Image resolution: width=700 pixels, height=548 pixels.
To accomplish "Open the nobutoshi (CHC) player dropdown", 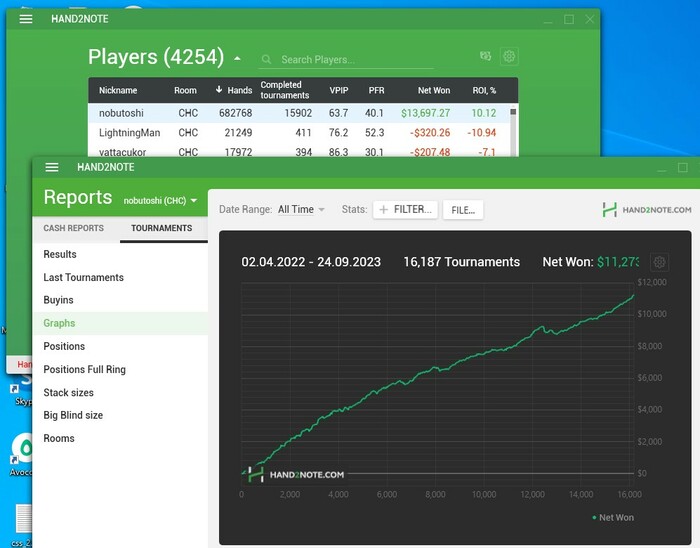I will (160, 201).
